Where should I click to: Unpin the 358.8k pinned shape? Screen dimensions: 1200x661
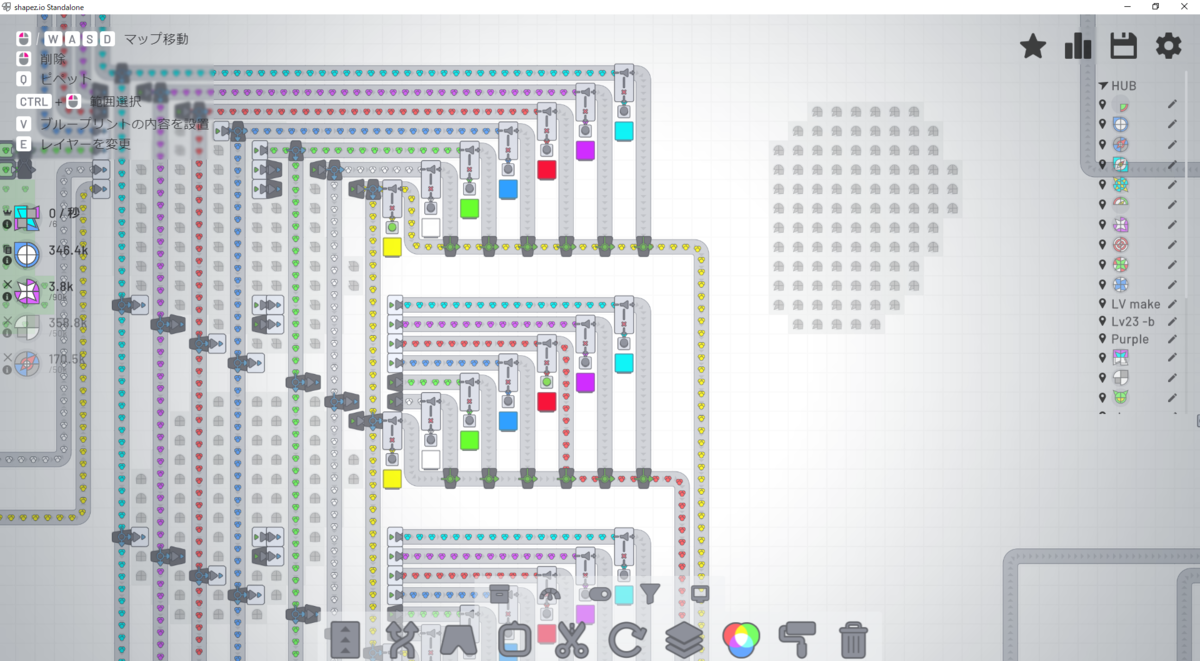click(7, 321)
